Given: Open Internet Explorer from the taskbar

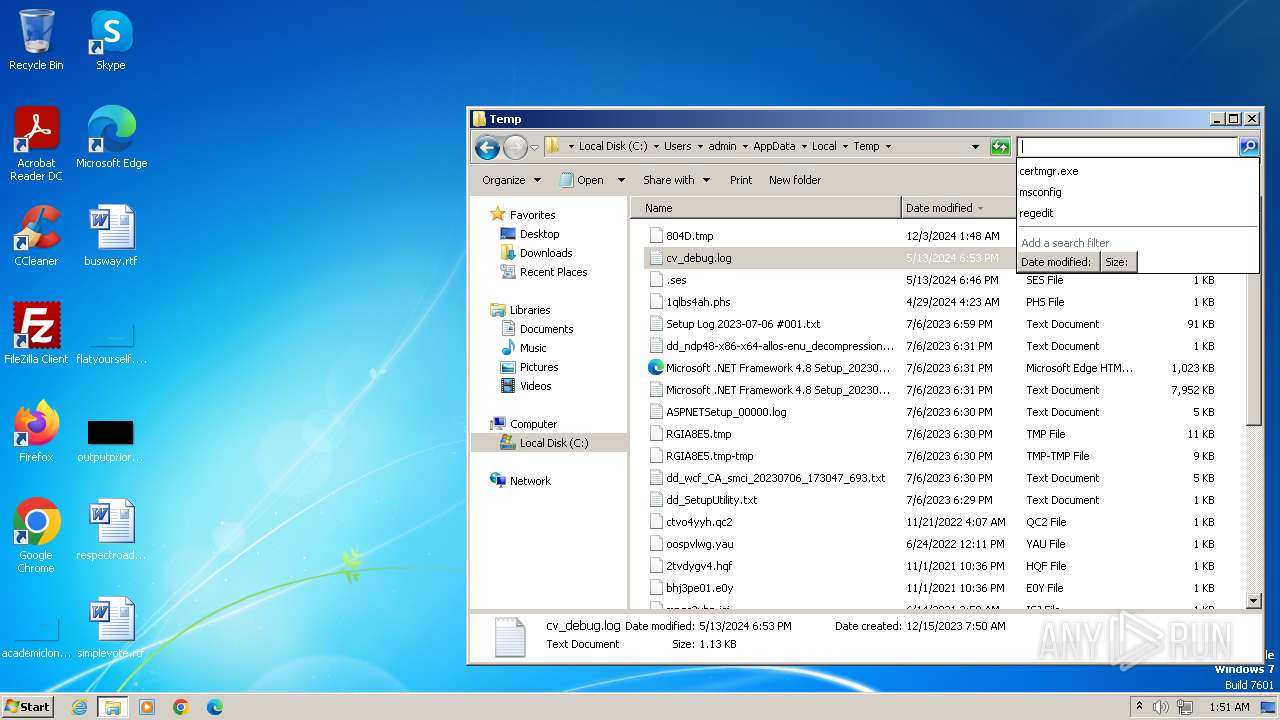Looking at the screenshot, I should coord(79,707).
